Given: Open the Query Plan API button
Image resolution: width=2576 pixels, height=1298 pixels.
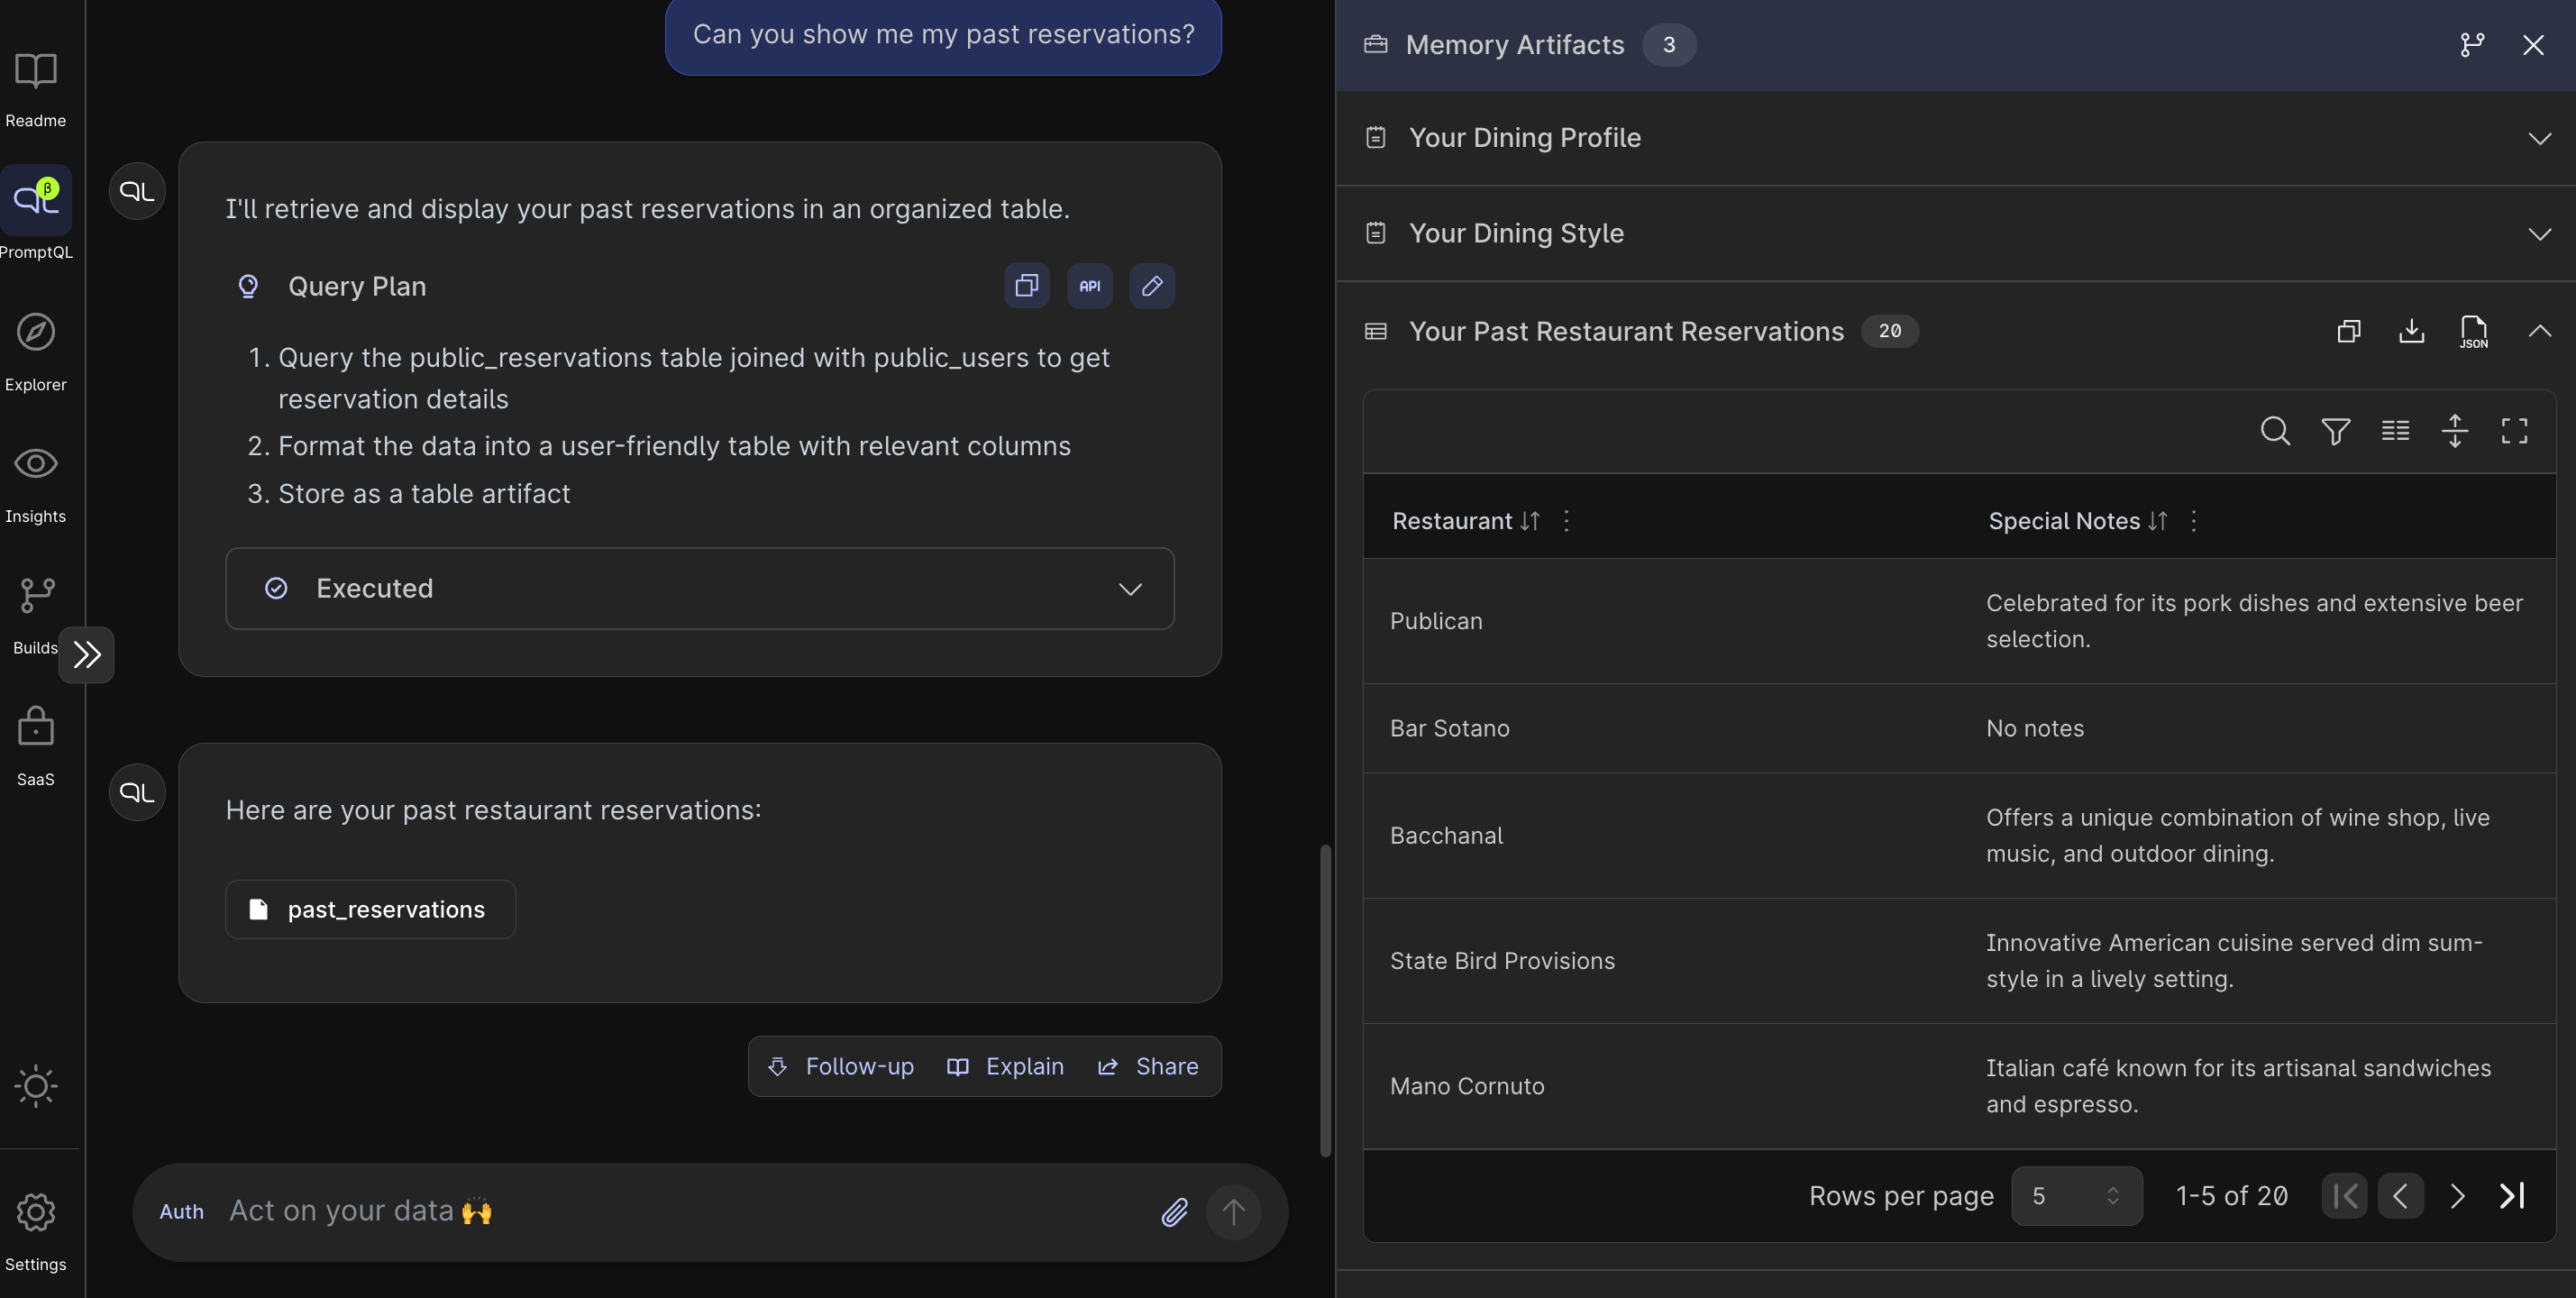Looking at the screenshot, I should coord(1089,286).
